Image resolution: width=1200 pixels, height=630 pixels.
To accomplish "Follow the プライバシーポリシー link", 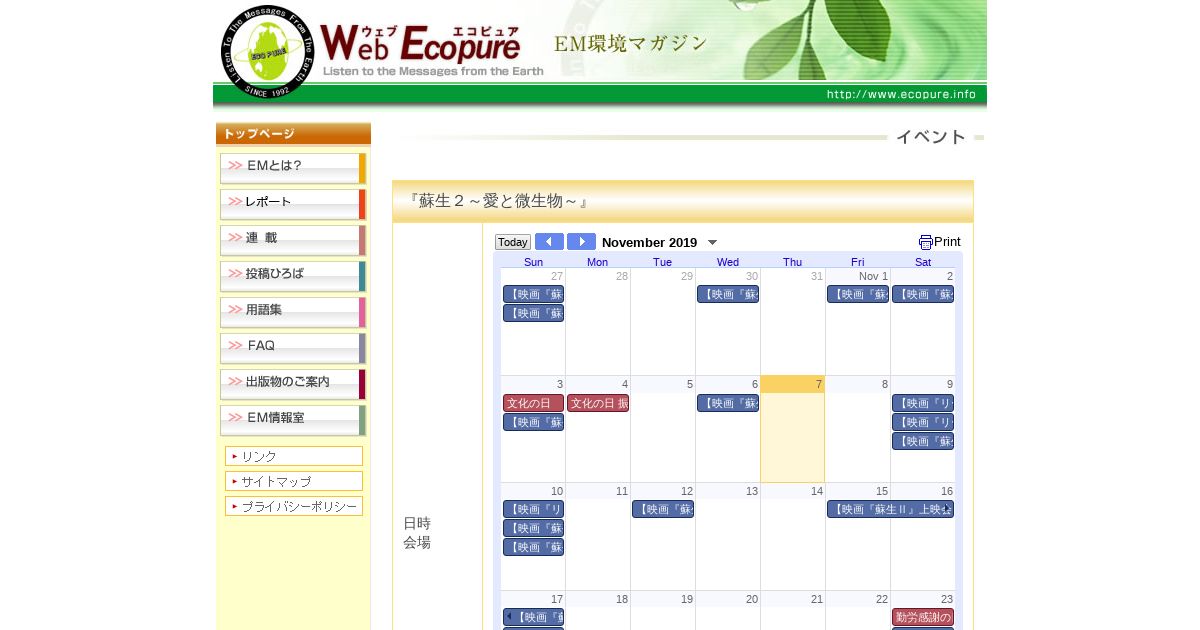I will 294,506.
